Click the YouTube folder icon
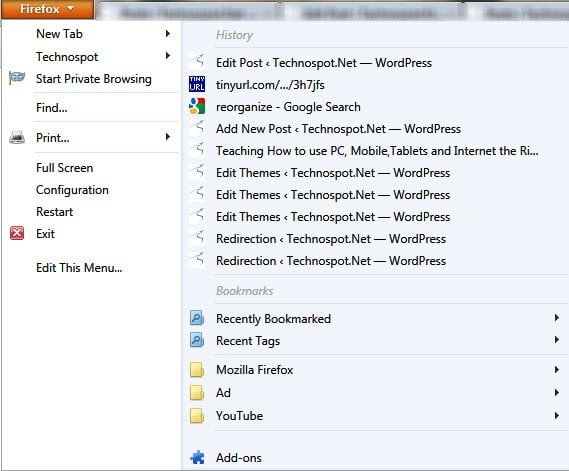 tap(197, 416)
